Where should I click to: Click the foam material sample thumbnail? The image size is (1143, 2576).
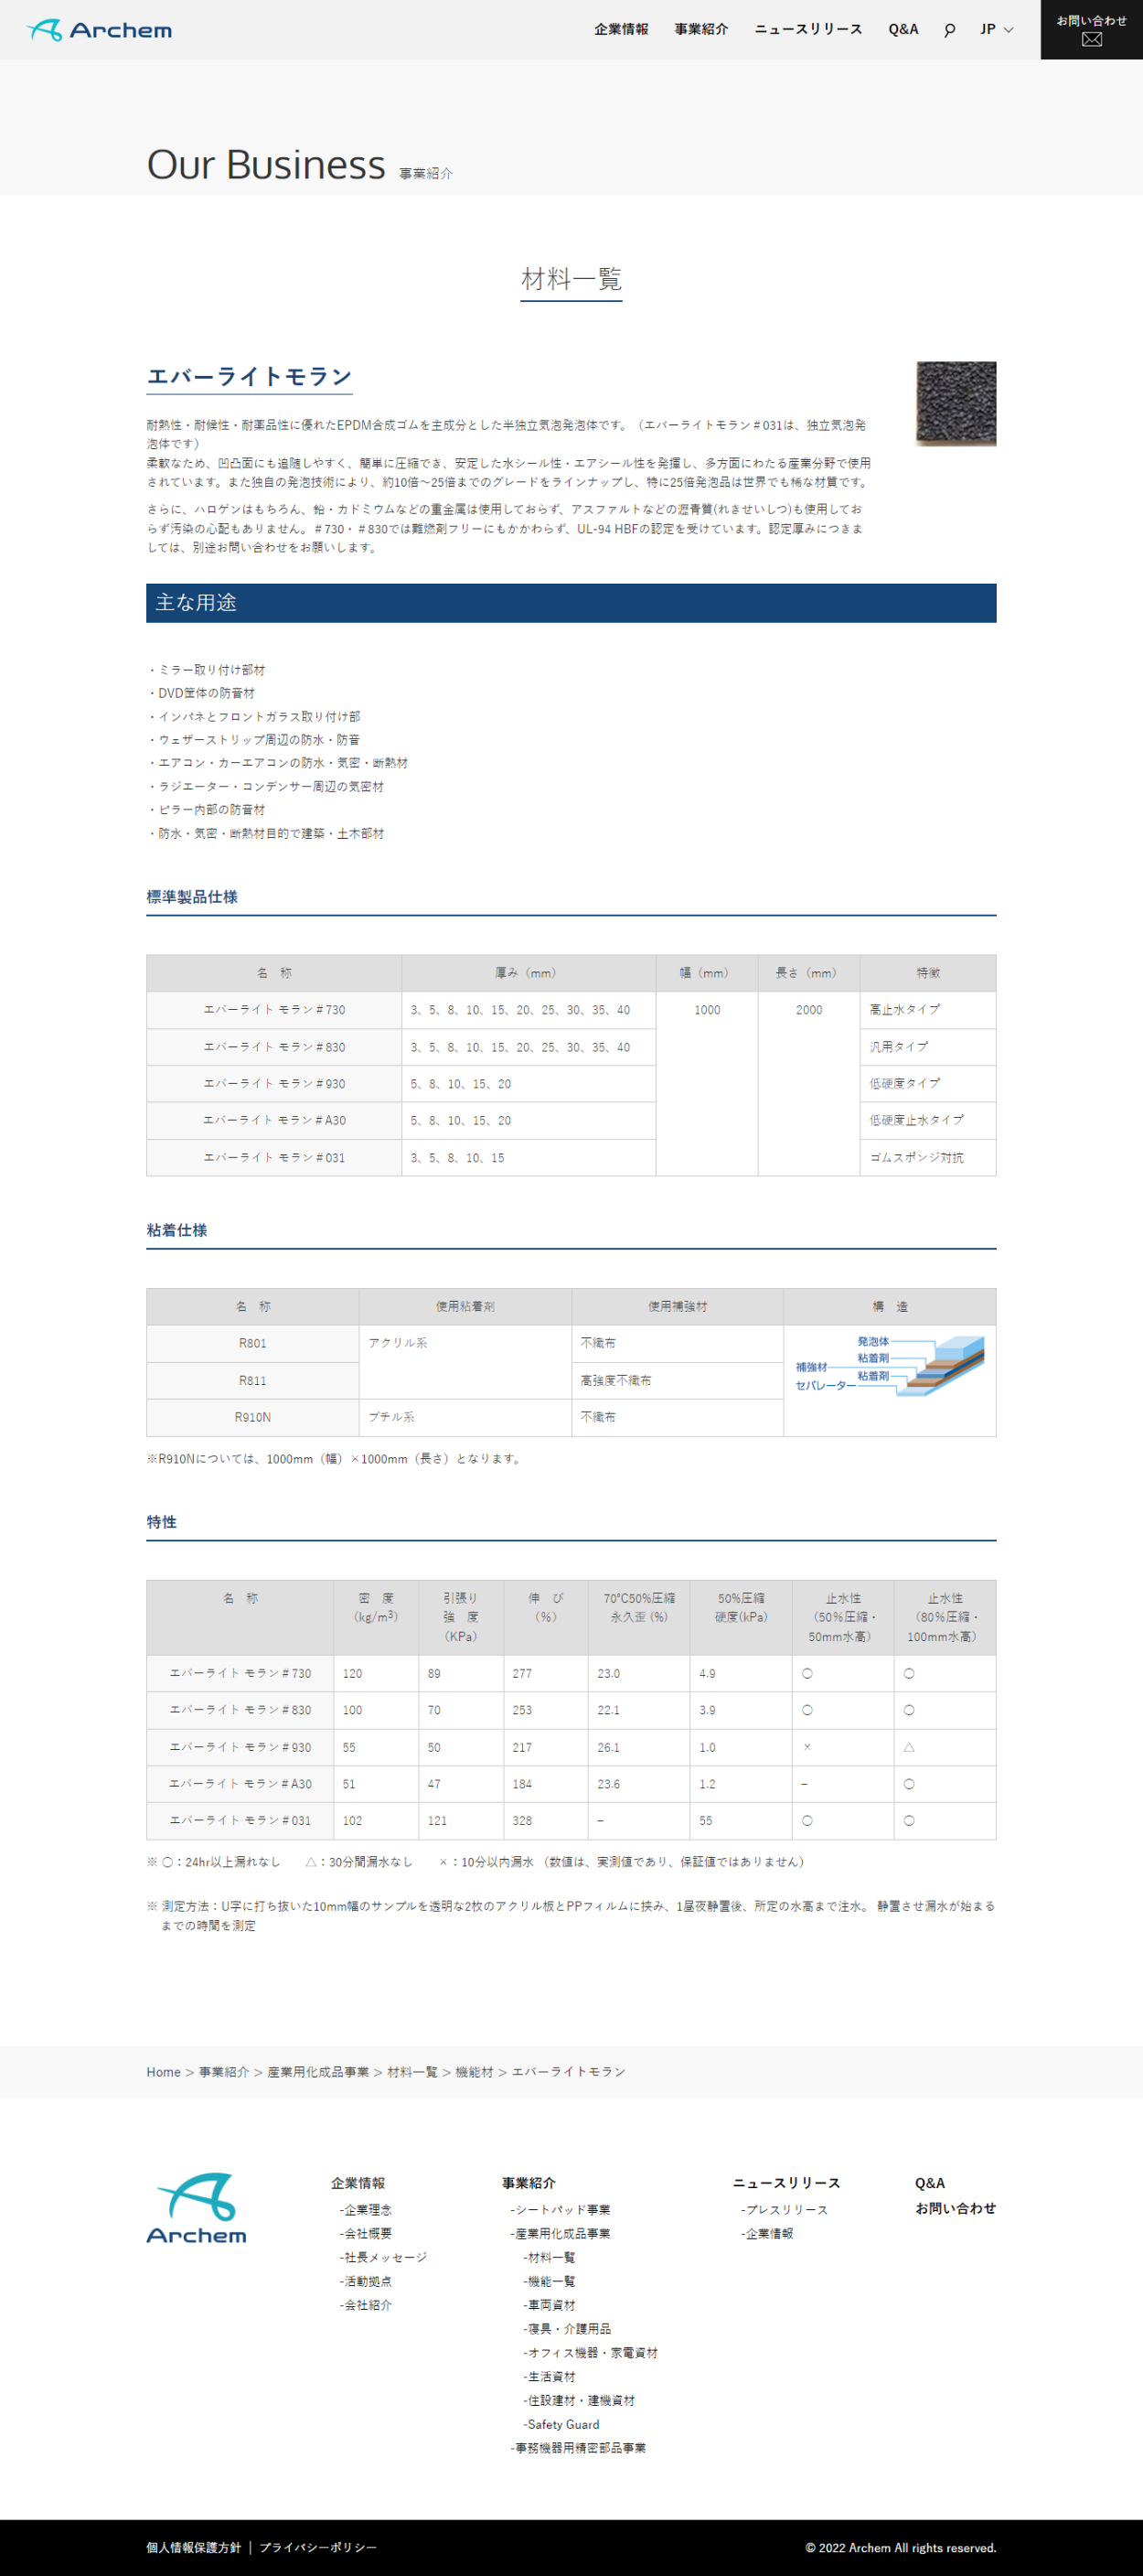pos(956,403)
